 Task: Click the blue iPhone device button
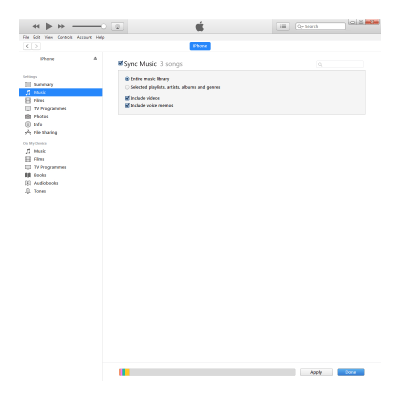click(200, 46)
